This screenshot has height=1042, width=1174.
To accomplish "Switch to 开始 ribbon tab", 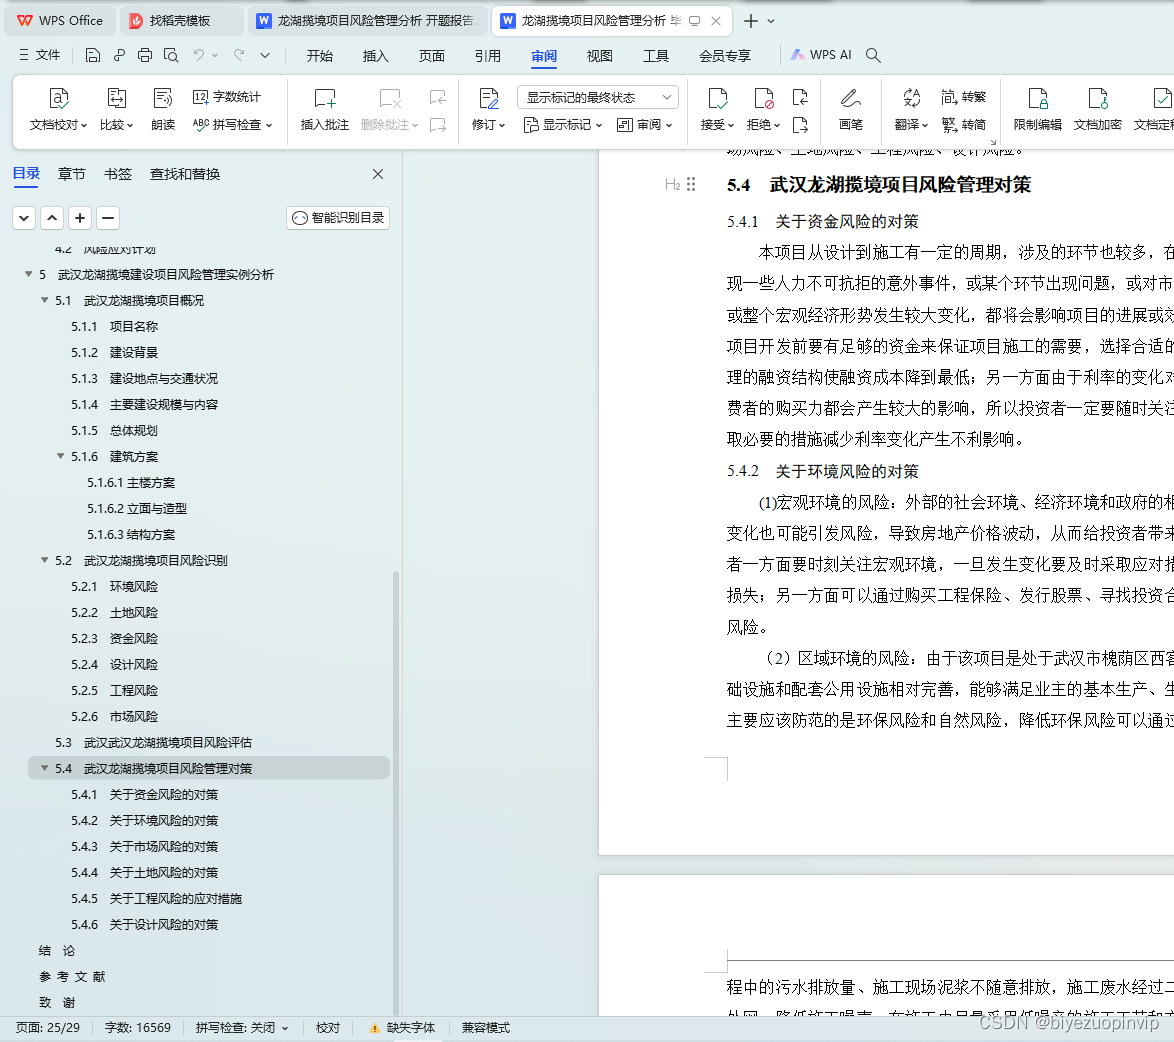I will pos(320,55).
